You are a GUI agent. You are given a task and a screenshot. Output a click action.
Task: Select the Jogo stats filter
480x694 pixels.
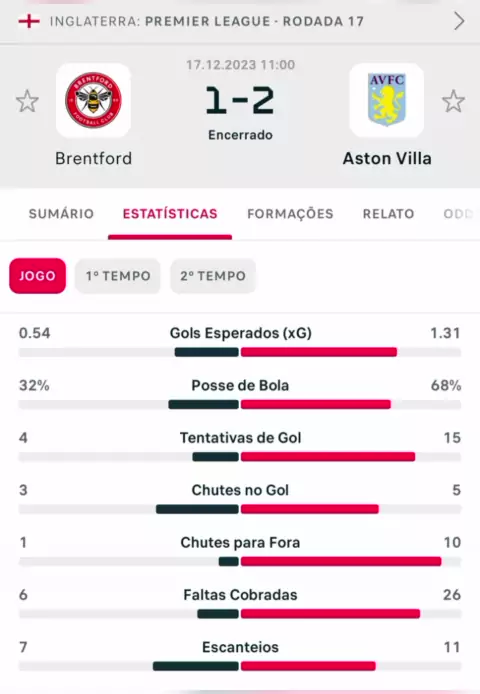point(38,276)
